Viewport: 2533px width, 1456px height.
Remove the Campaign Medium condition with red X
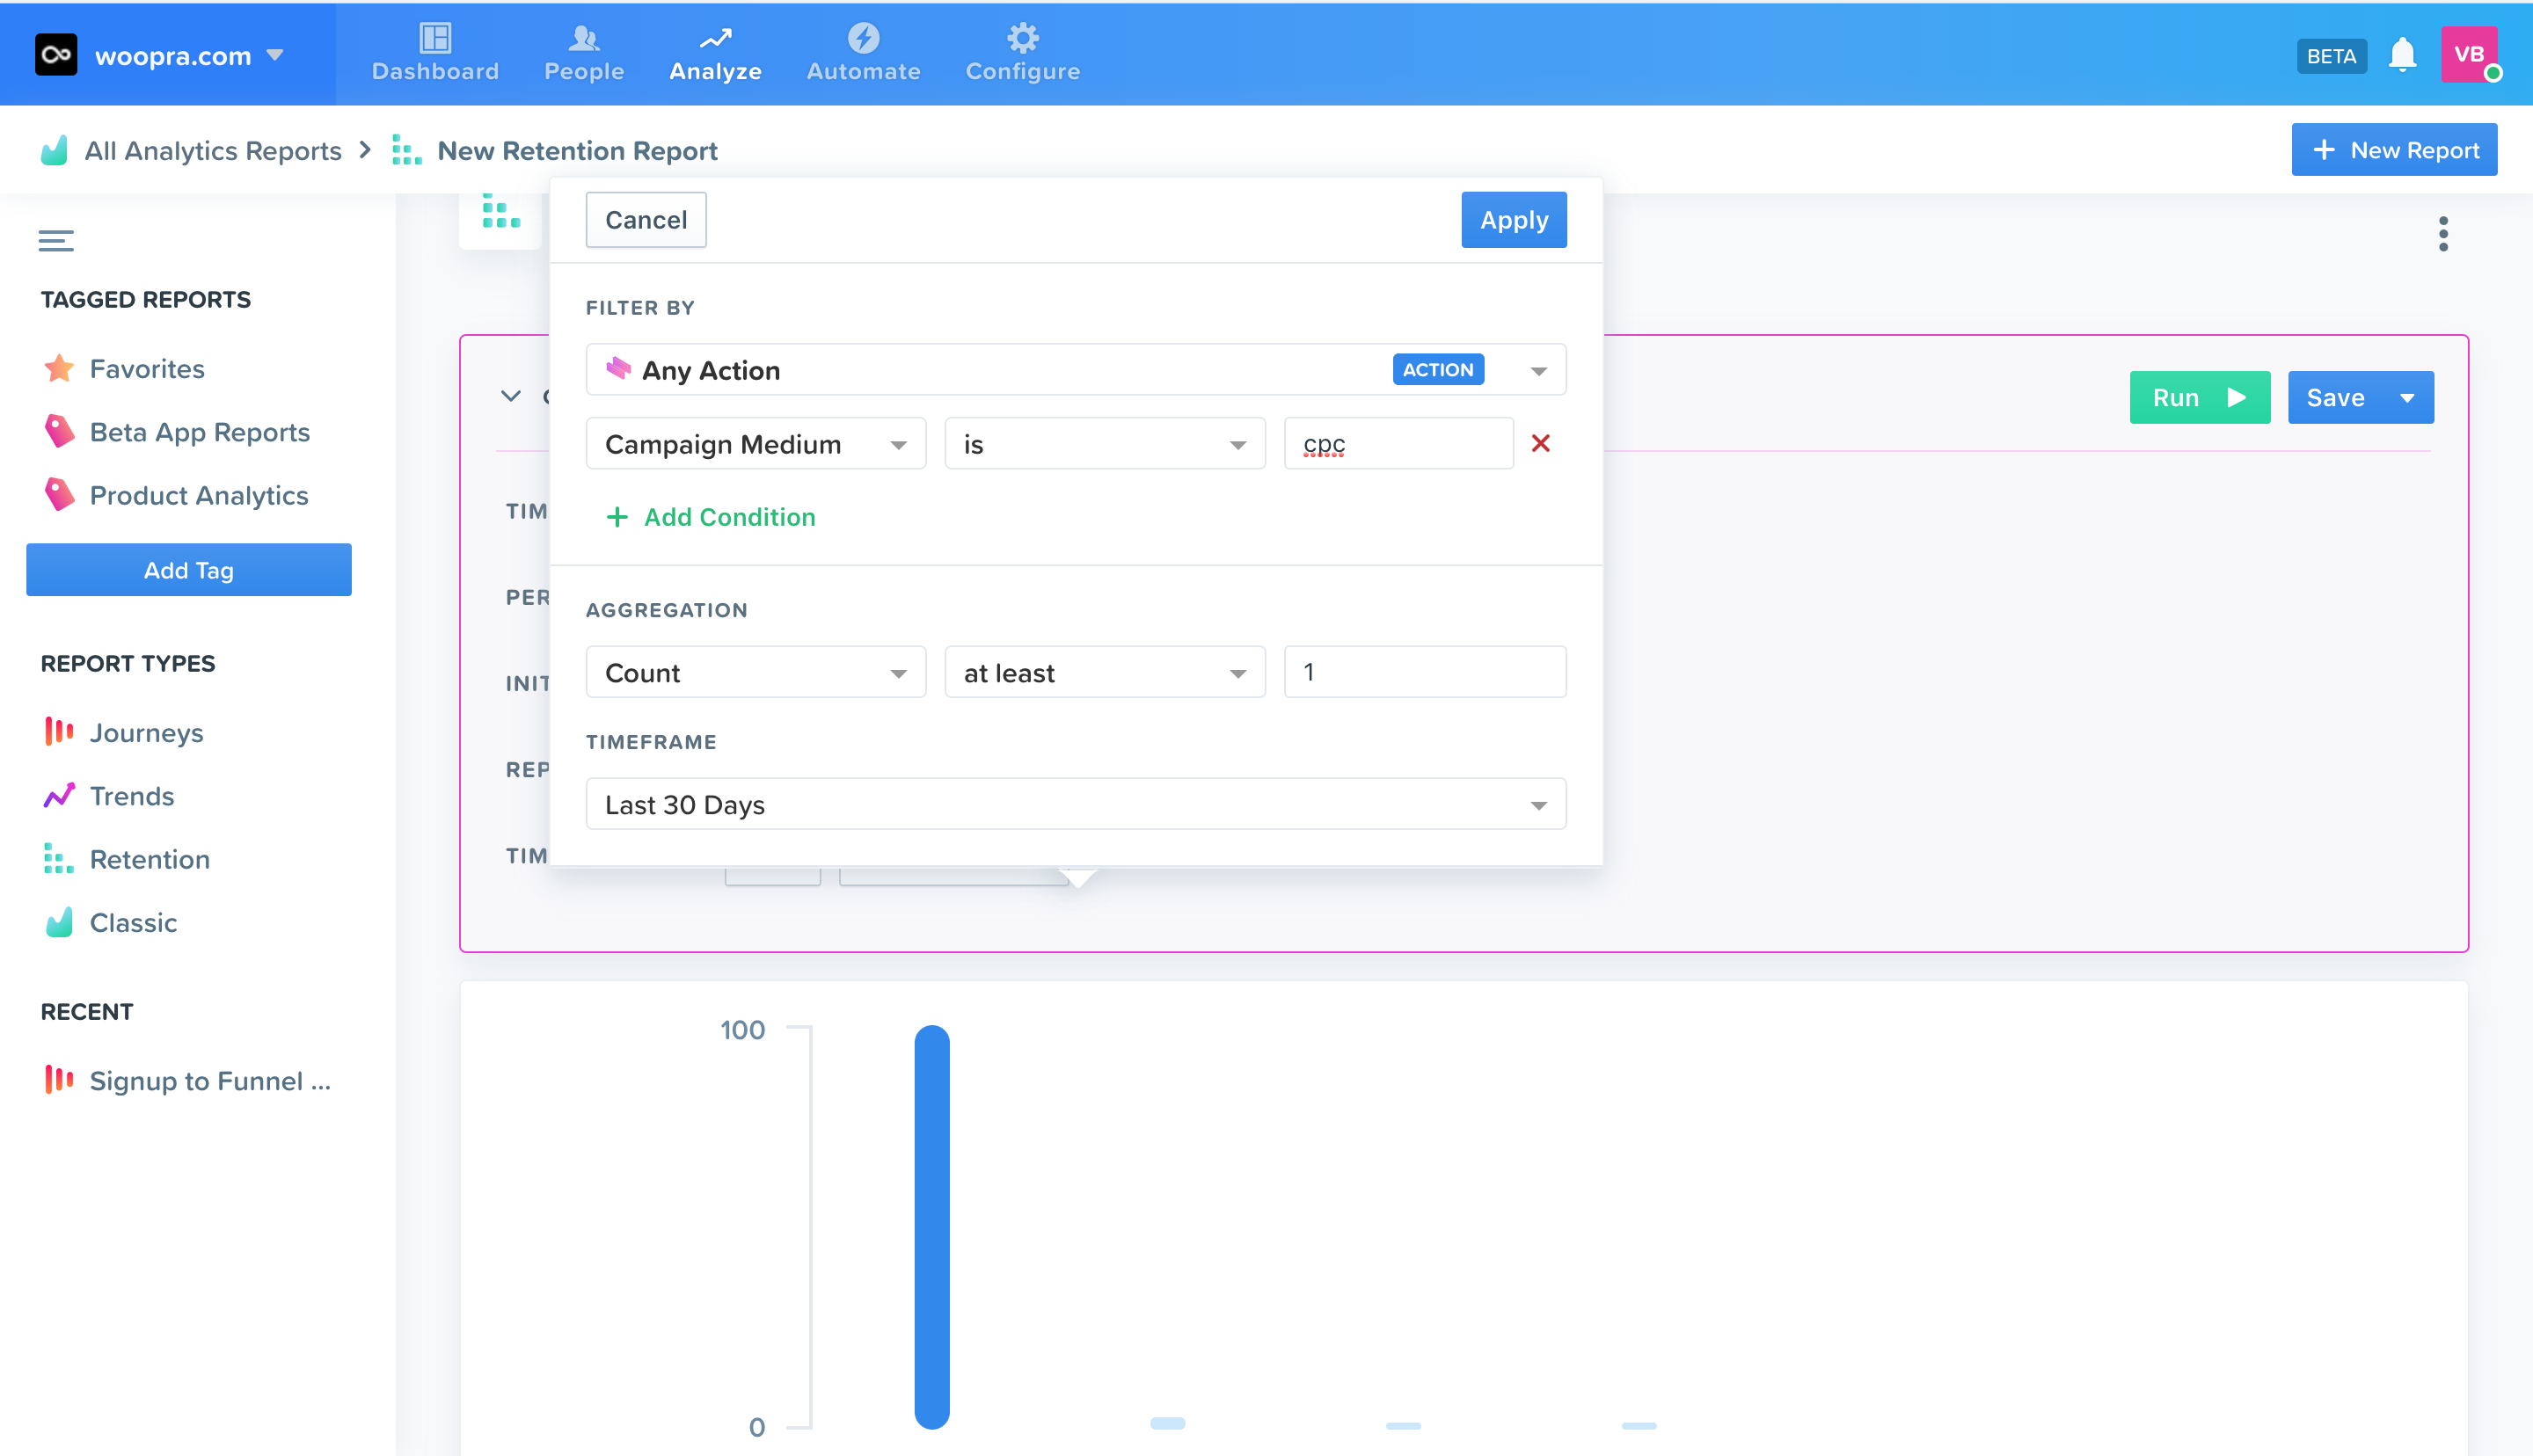point(1540,443)
